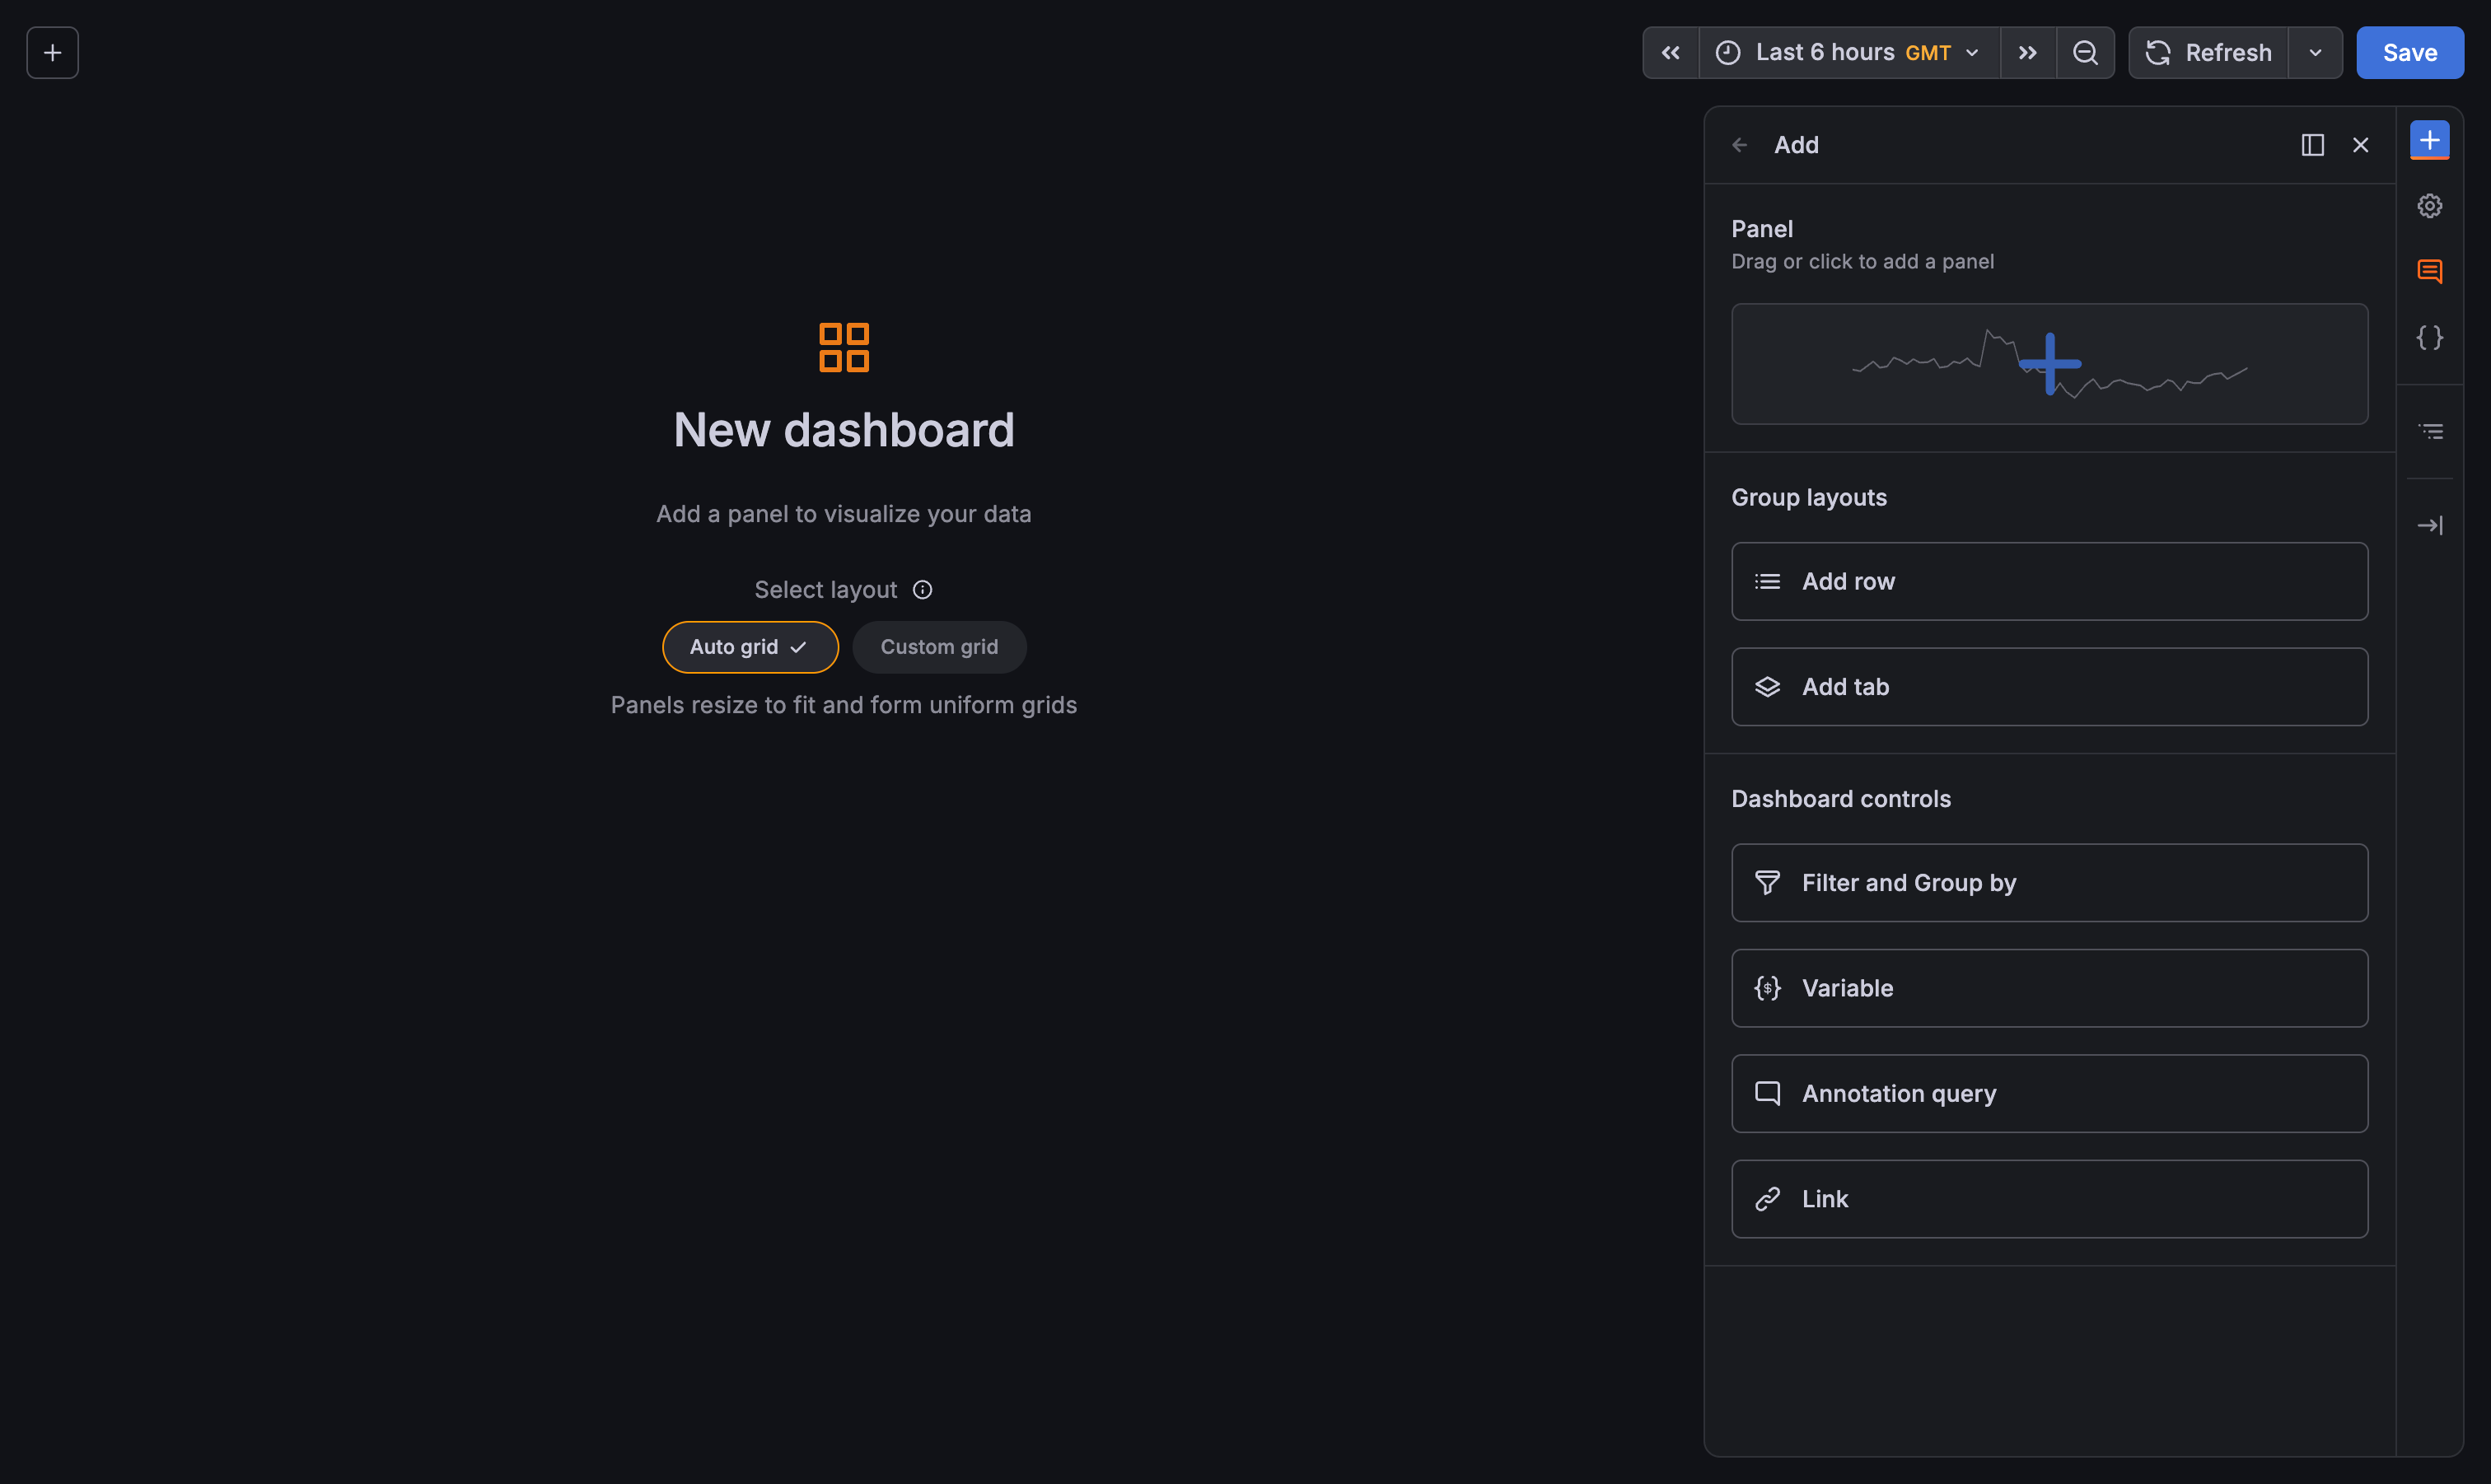
Task: Click 'Drag or click to add a panel' text
Action: point(1862,262)
